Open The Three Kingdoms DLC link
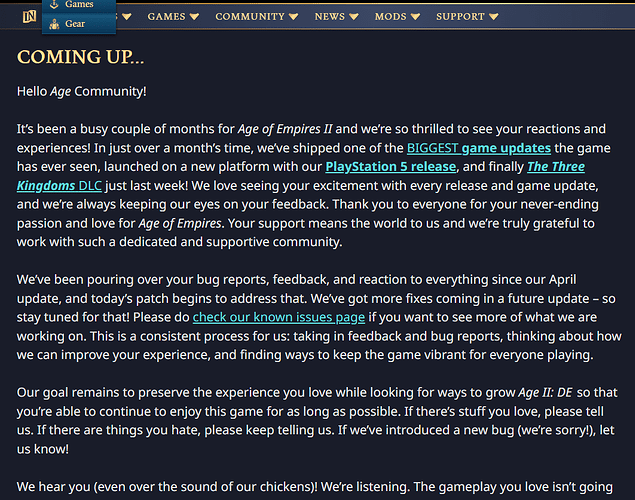The height and width of the screenshot is (500, 635). click(x=59, y=186)
